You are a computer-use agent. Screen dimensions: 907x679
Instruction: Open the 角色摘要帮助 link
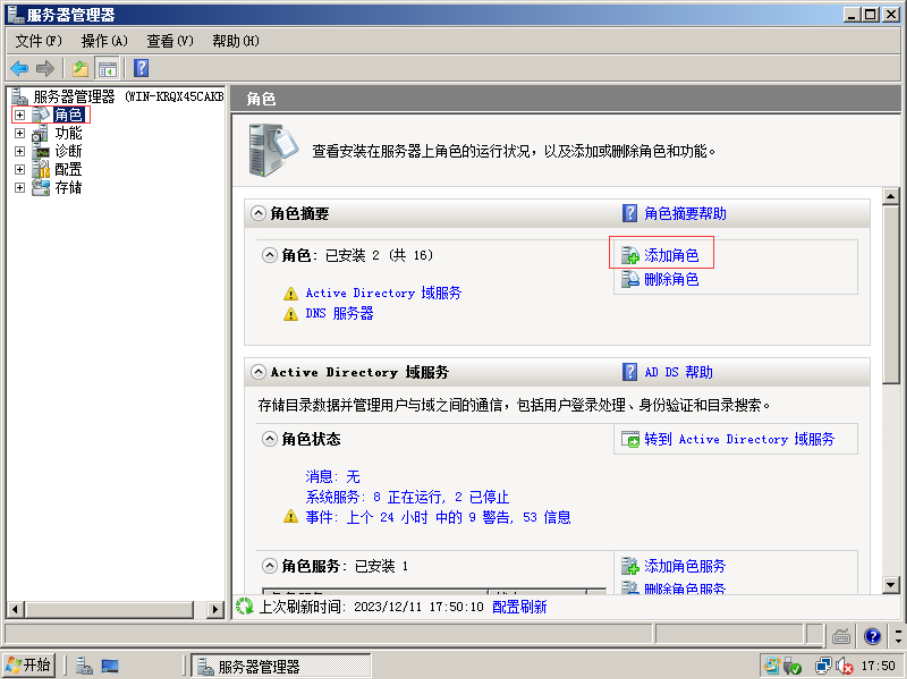pyautogui.click(x=685, y=213)
